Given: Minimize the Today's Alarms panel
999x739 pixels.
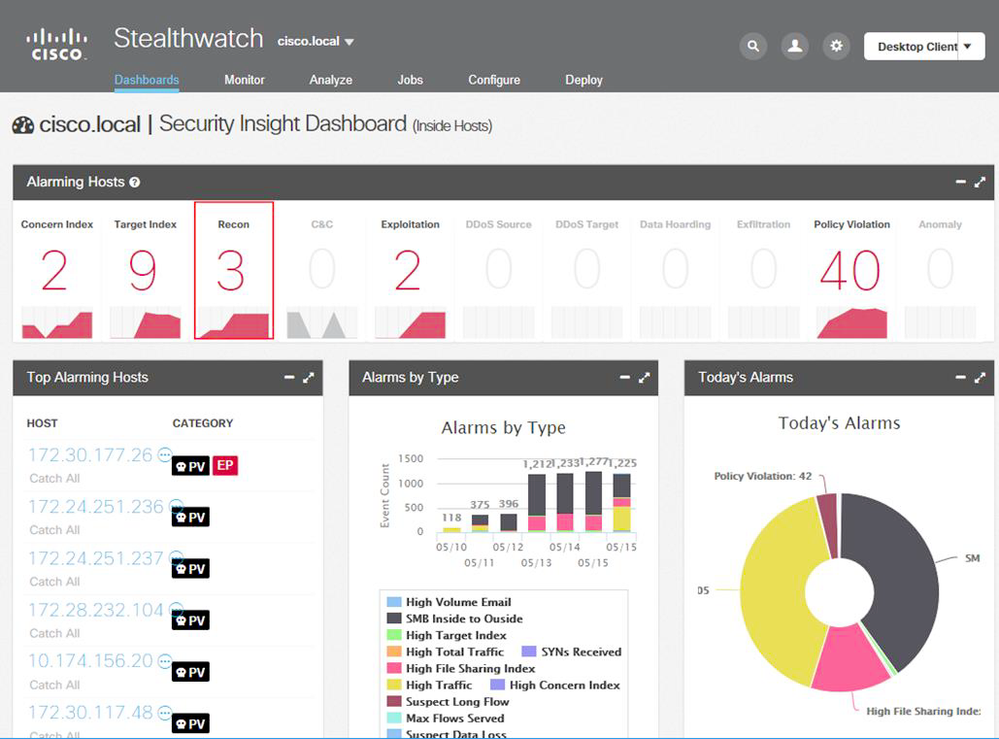Looking at the screenshot, I should (x=960, y=377).
